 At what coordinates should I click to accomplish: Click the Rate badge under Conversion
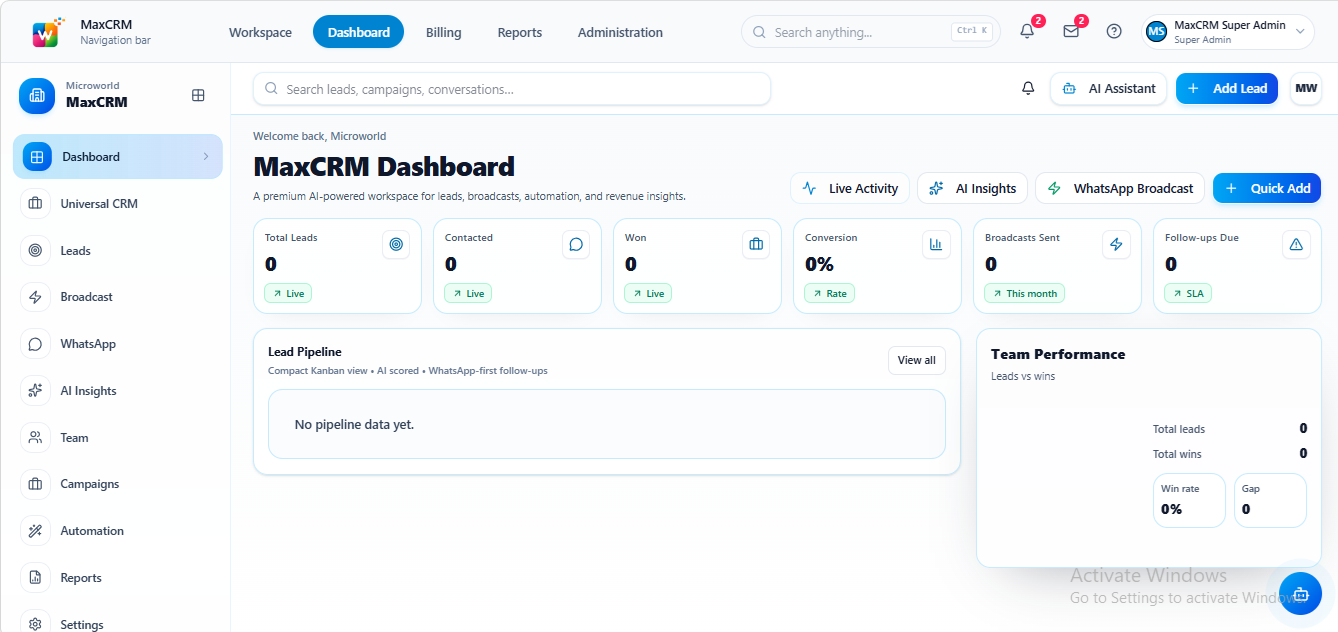[x=830, y=293]
